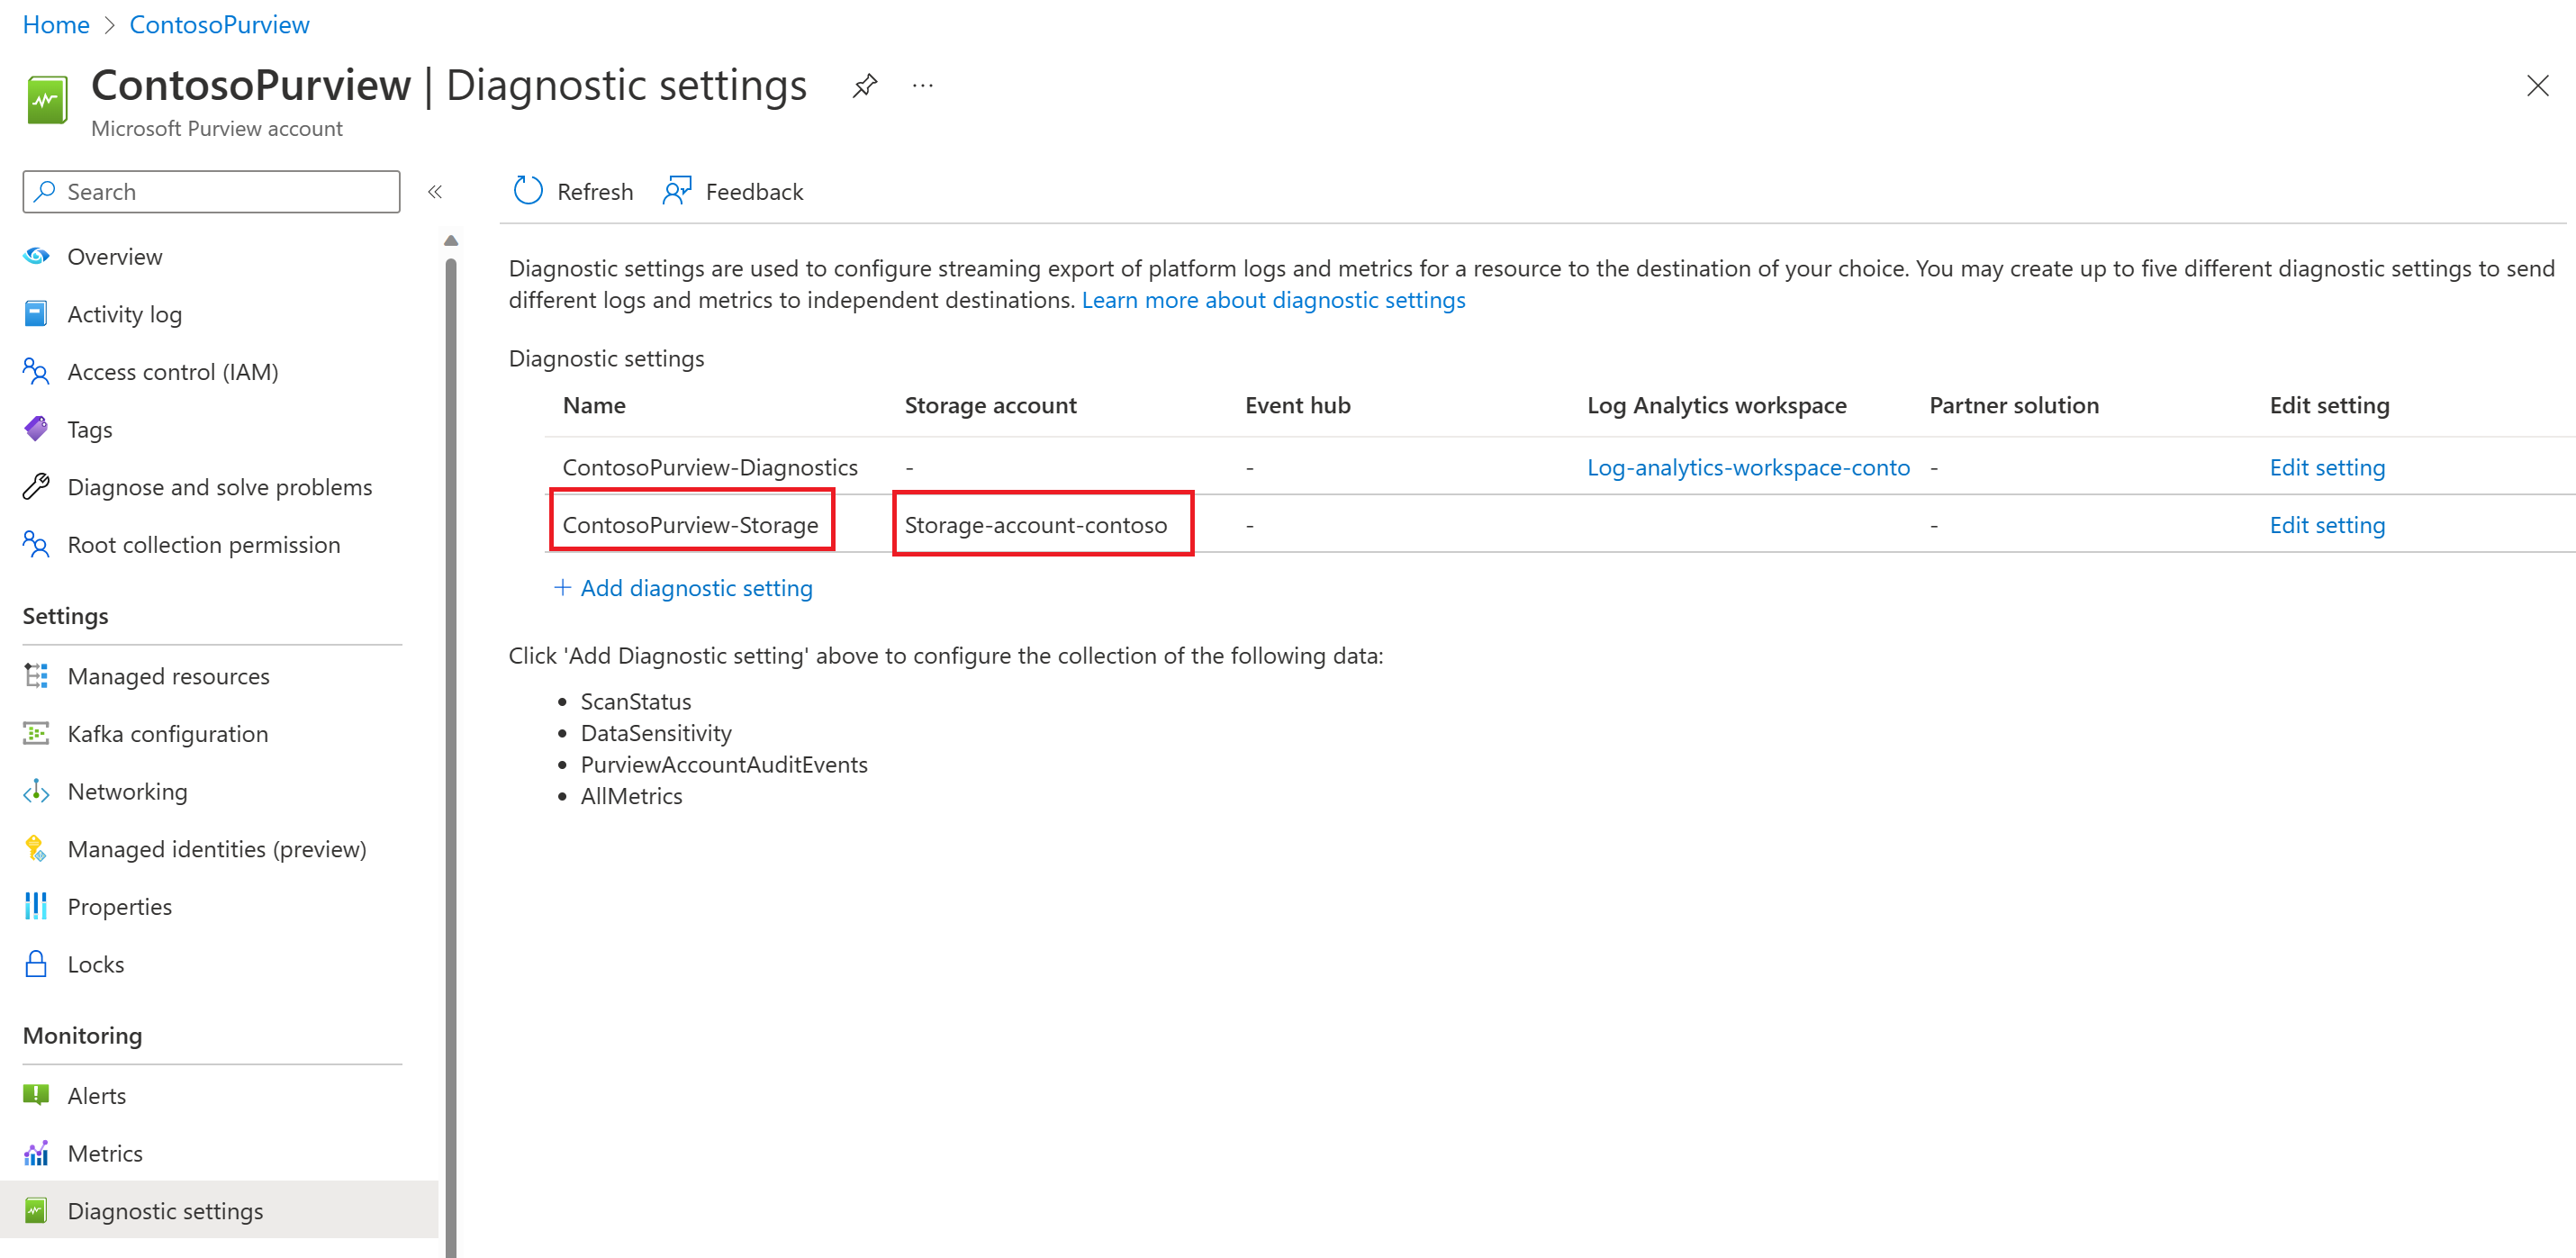Image resolution: width=2576 pixels, height=1258 pixels.
Task: Open Access control (IAM) page
Action: coord(172,372)
